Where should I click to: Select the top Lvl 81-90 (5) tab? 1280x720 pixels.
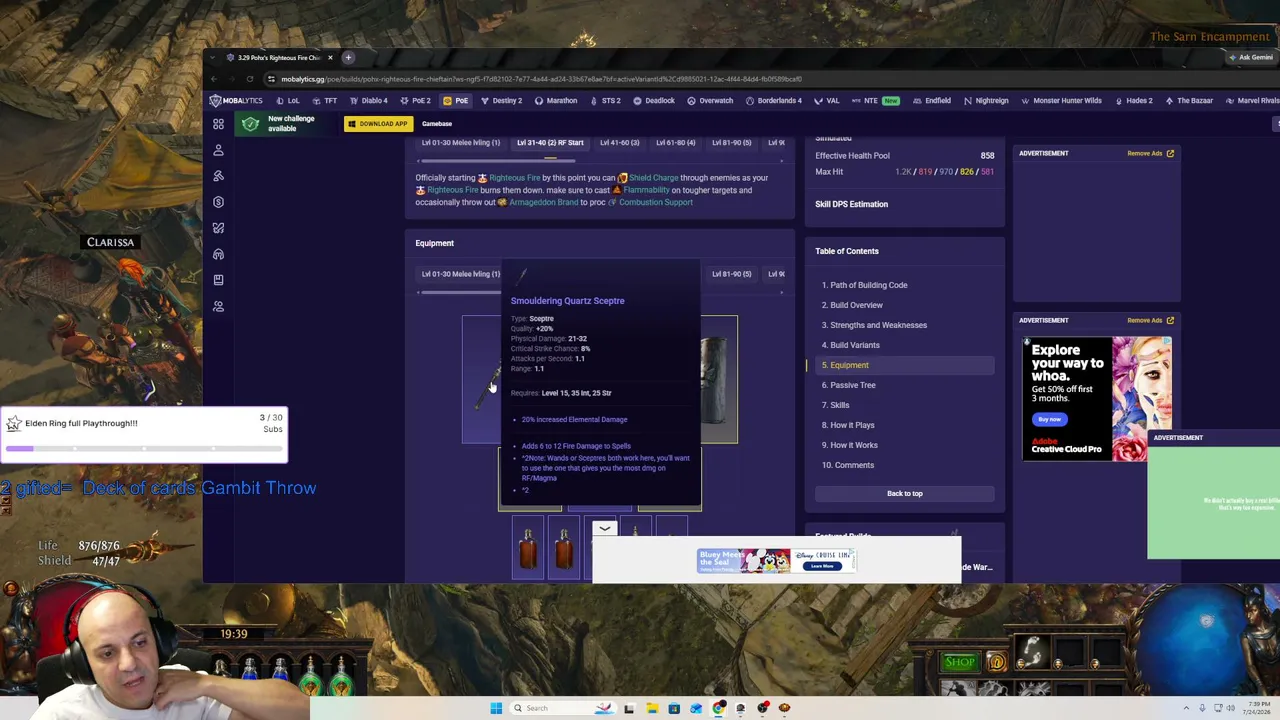click(x=731, y=143)
